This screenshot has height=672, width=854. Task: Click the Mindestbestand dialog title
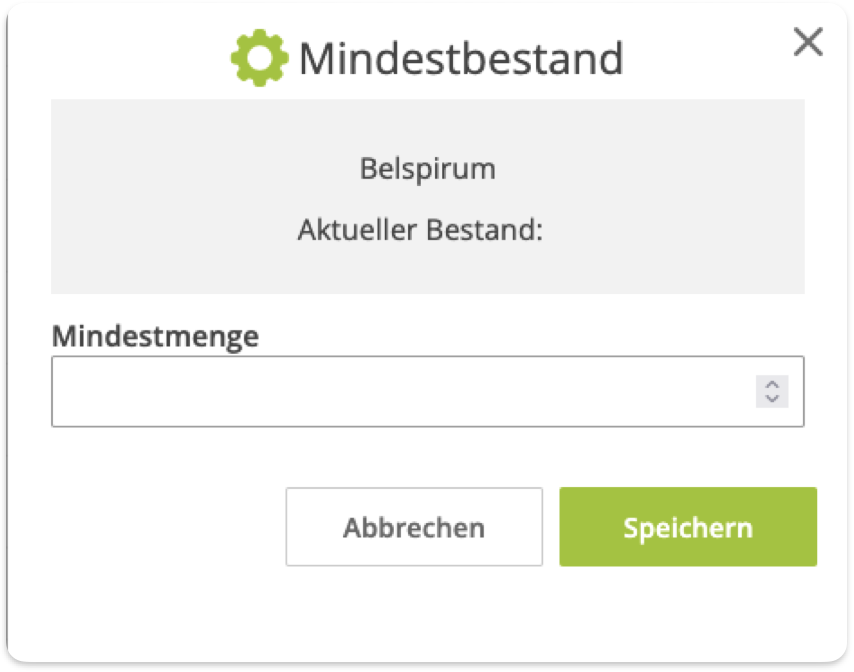pos(460,58)
